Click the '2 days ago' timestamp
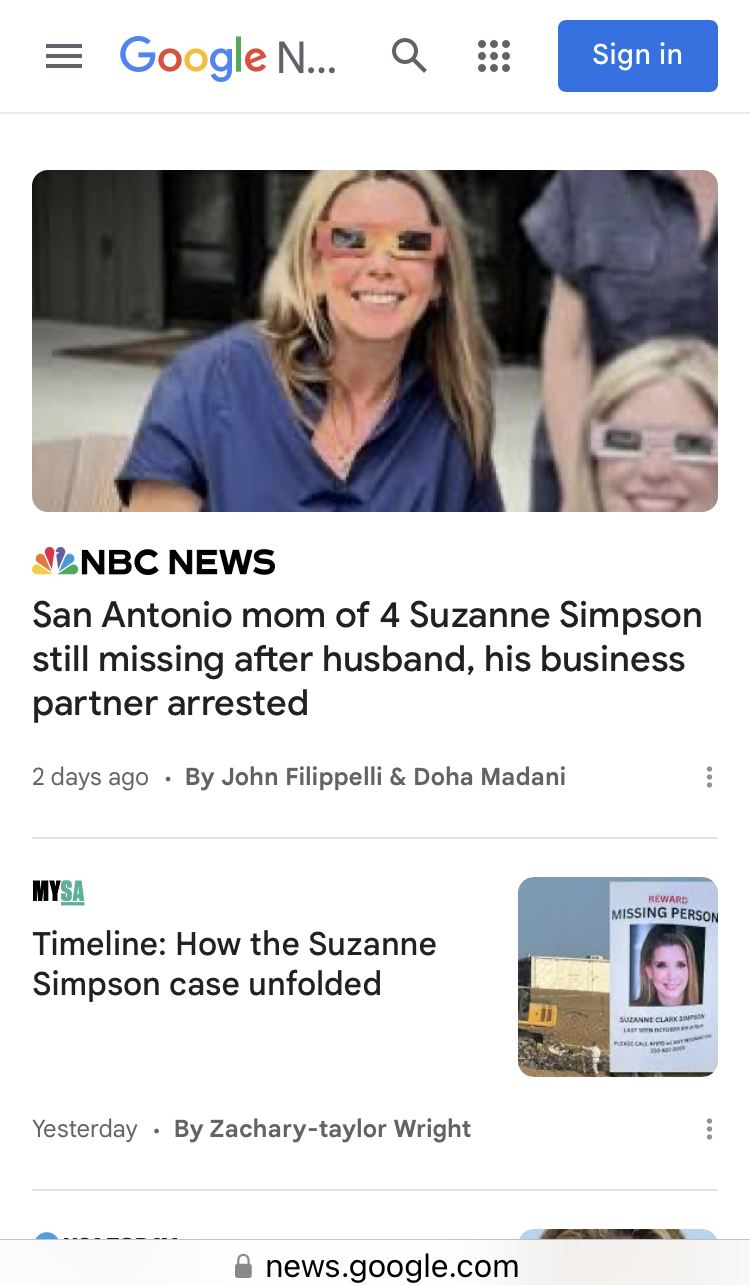Viewport: 750px width, 1285px height. (90, 777)
